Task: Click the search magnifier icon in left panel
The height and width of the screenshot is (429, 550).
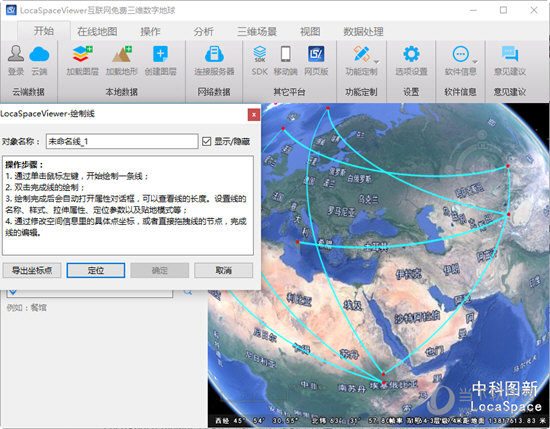Action: tap(188, 291)
